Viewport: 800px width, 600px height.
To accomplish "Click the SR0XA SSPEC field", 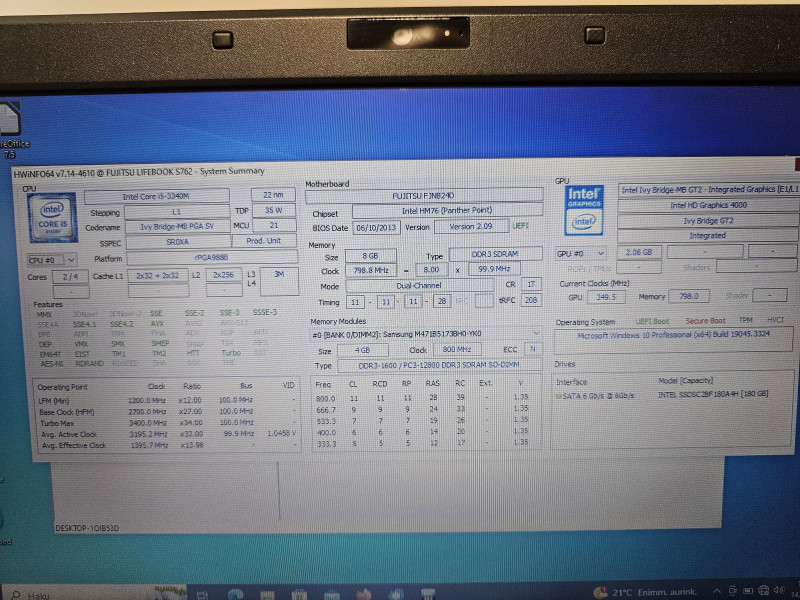I will [178, 242].
